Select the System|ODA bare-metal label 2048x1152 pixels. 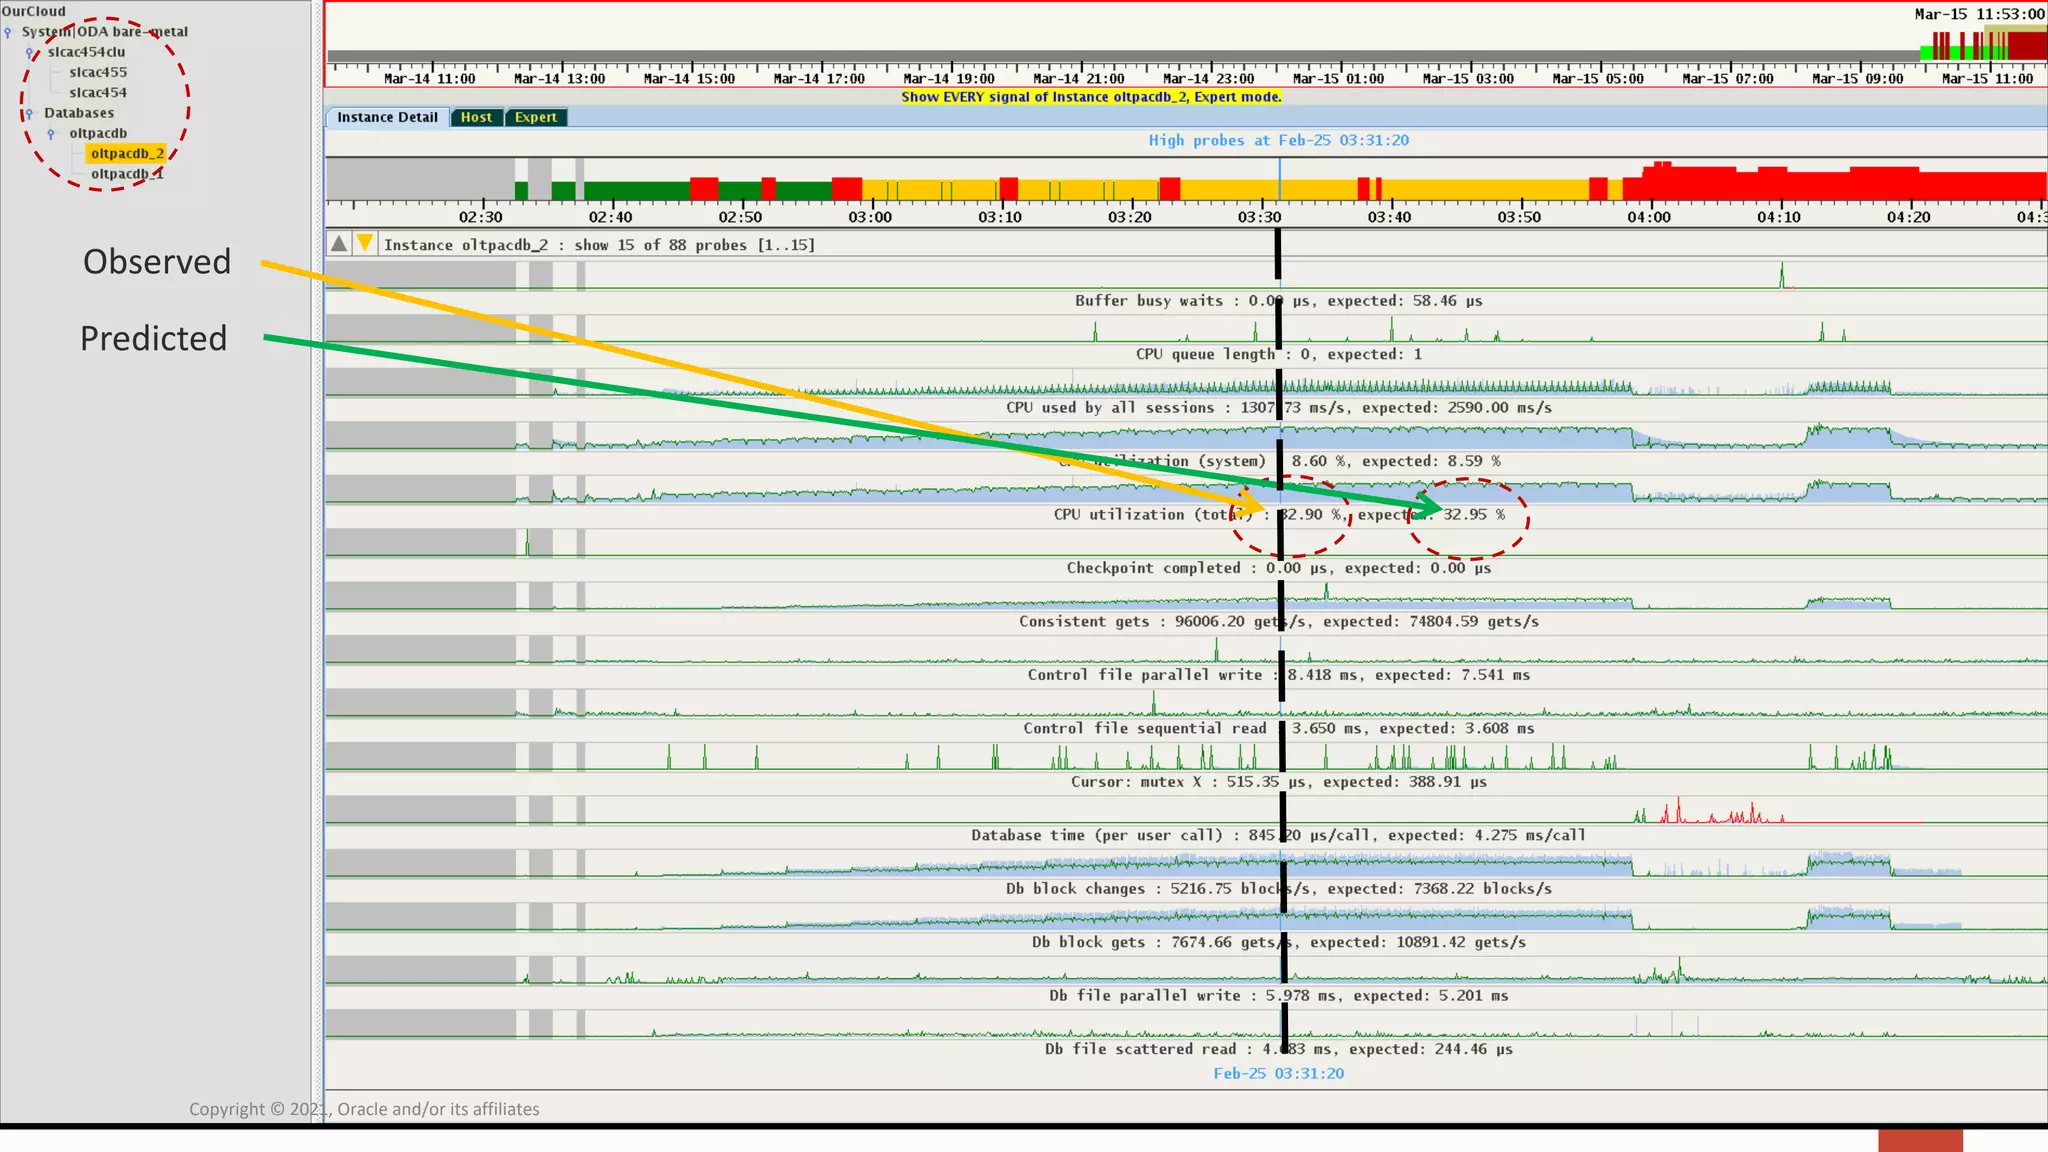pos(105,31)
